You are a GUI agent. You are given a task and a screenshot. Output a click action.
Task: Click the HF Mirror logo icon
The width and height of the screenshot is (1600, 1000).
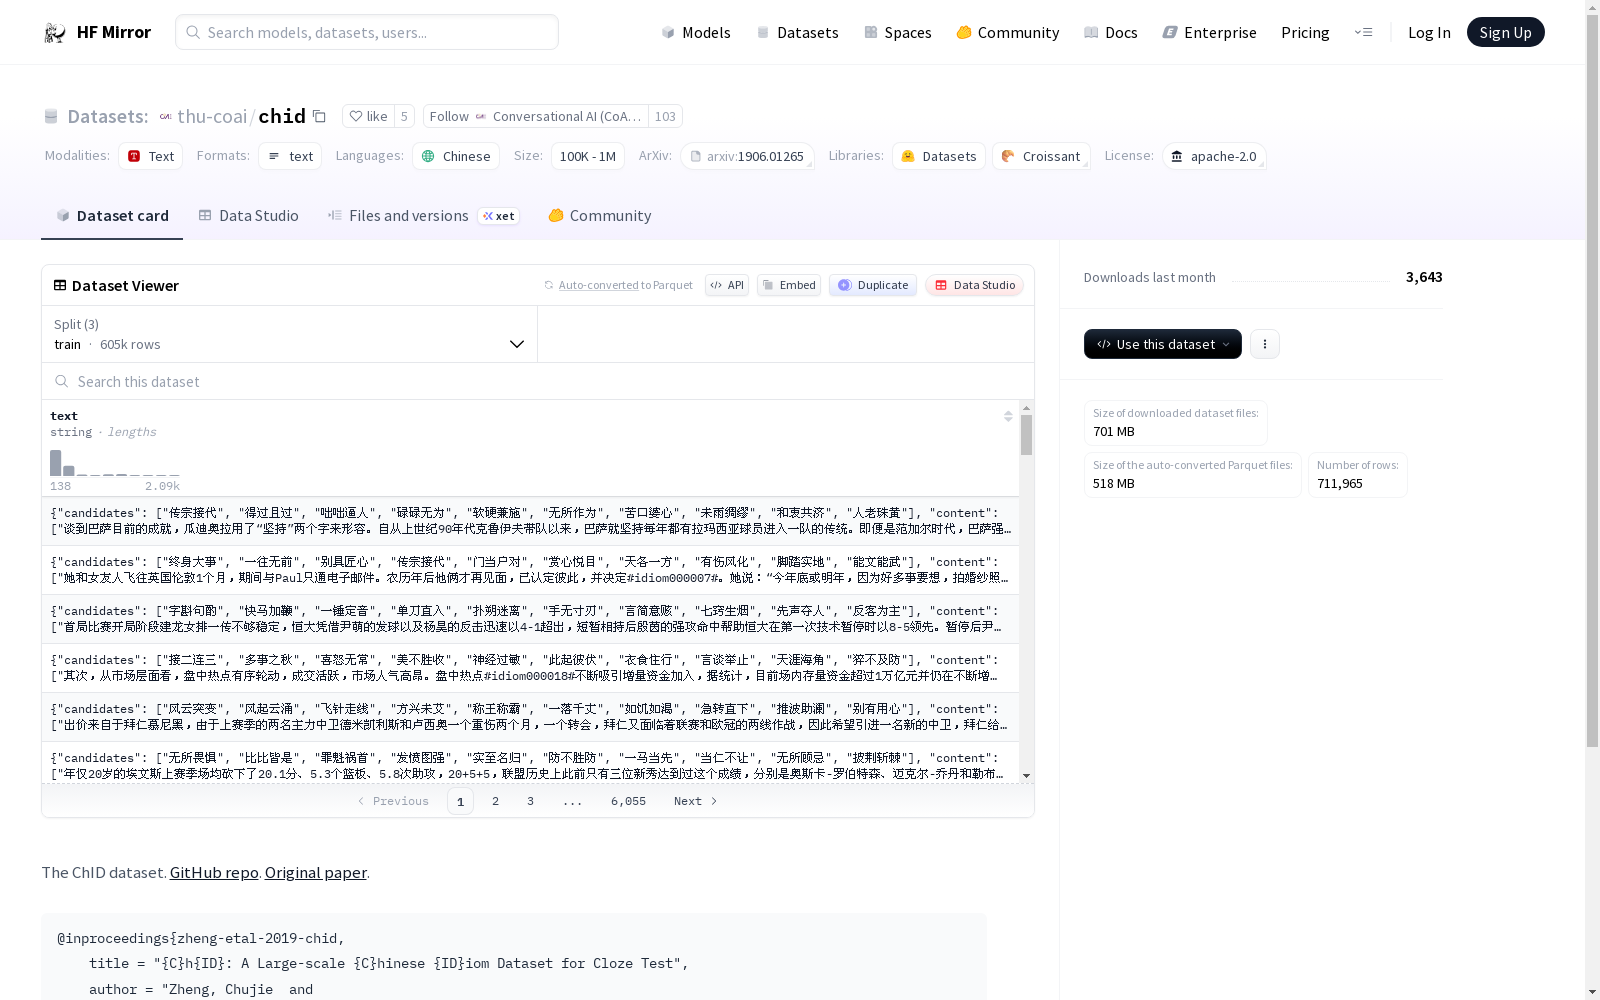click(55, 33)
